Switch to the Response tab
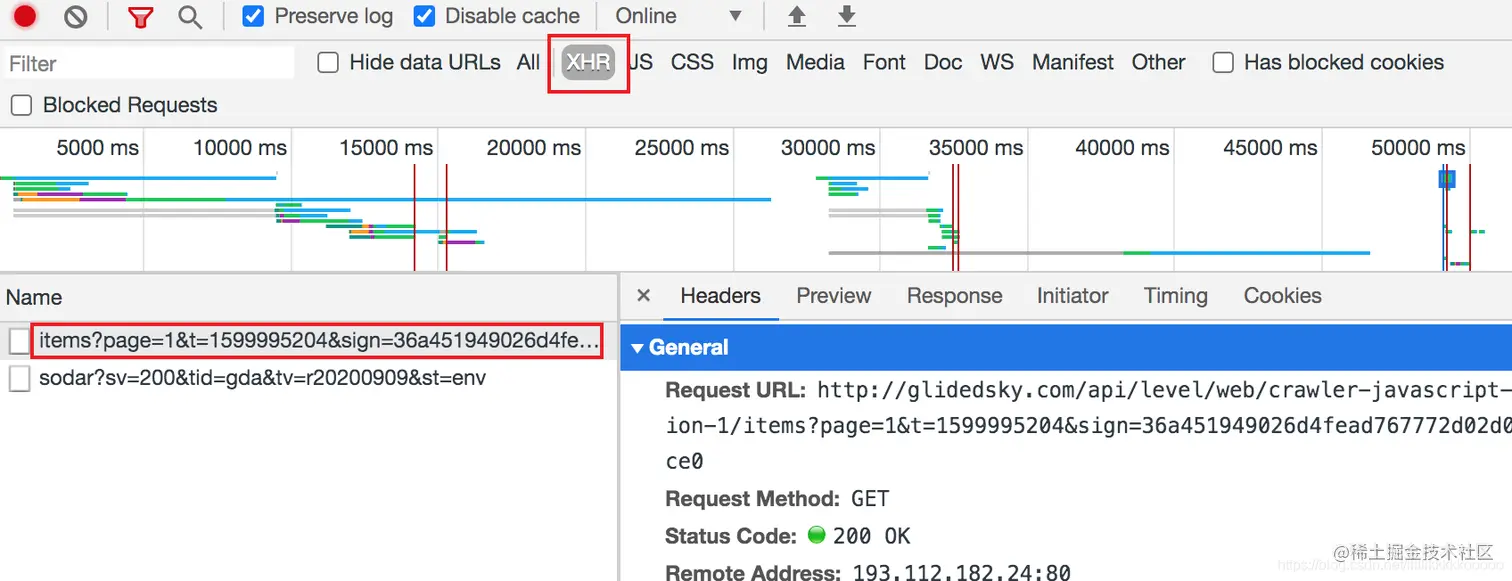Screen dimensions: 1512x581 tap(954, 296)
